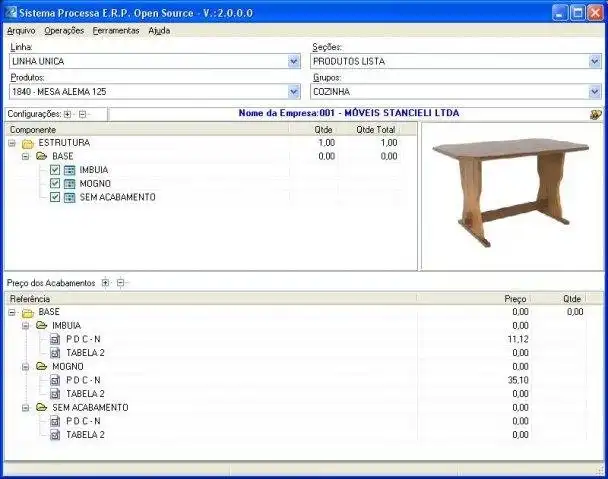Click the list icon beside MOGNO component

click(x=69, y=184)
